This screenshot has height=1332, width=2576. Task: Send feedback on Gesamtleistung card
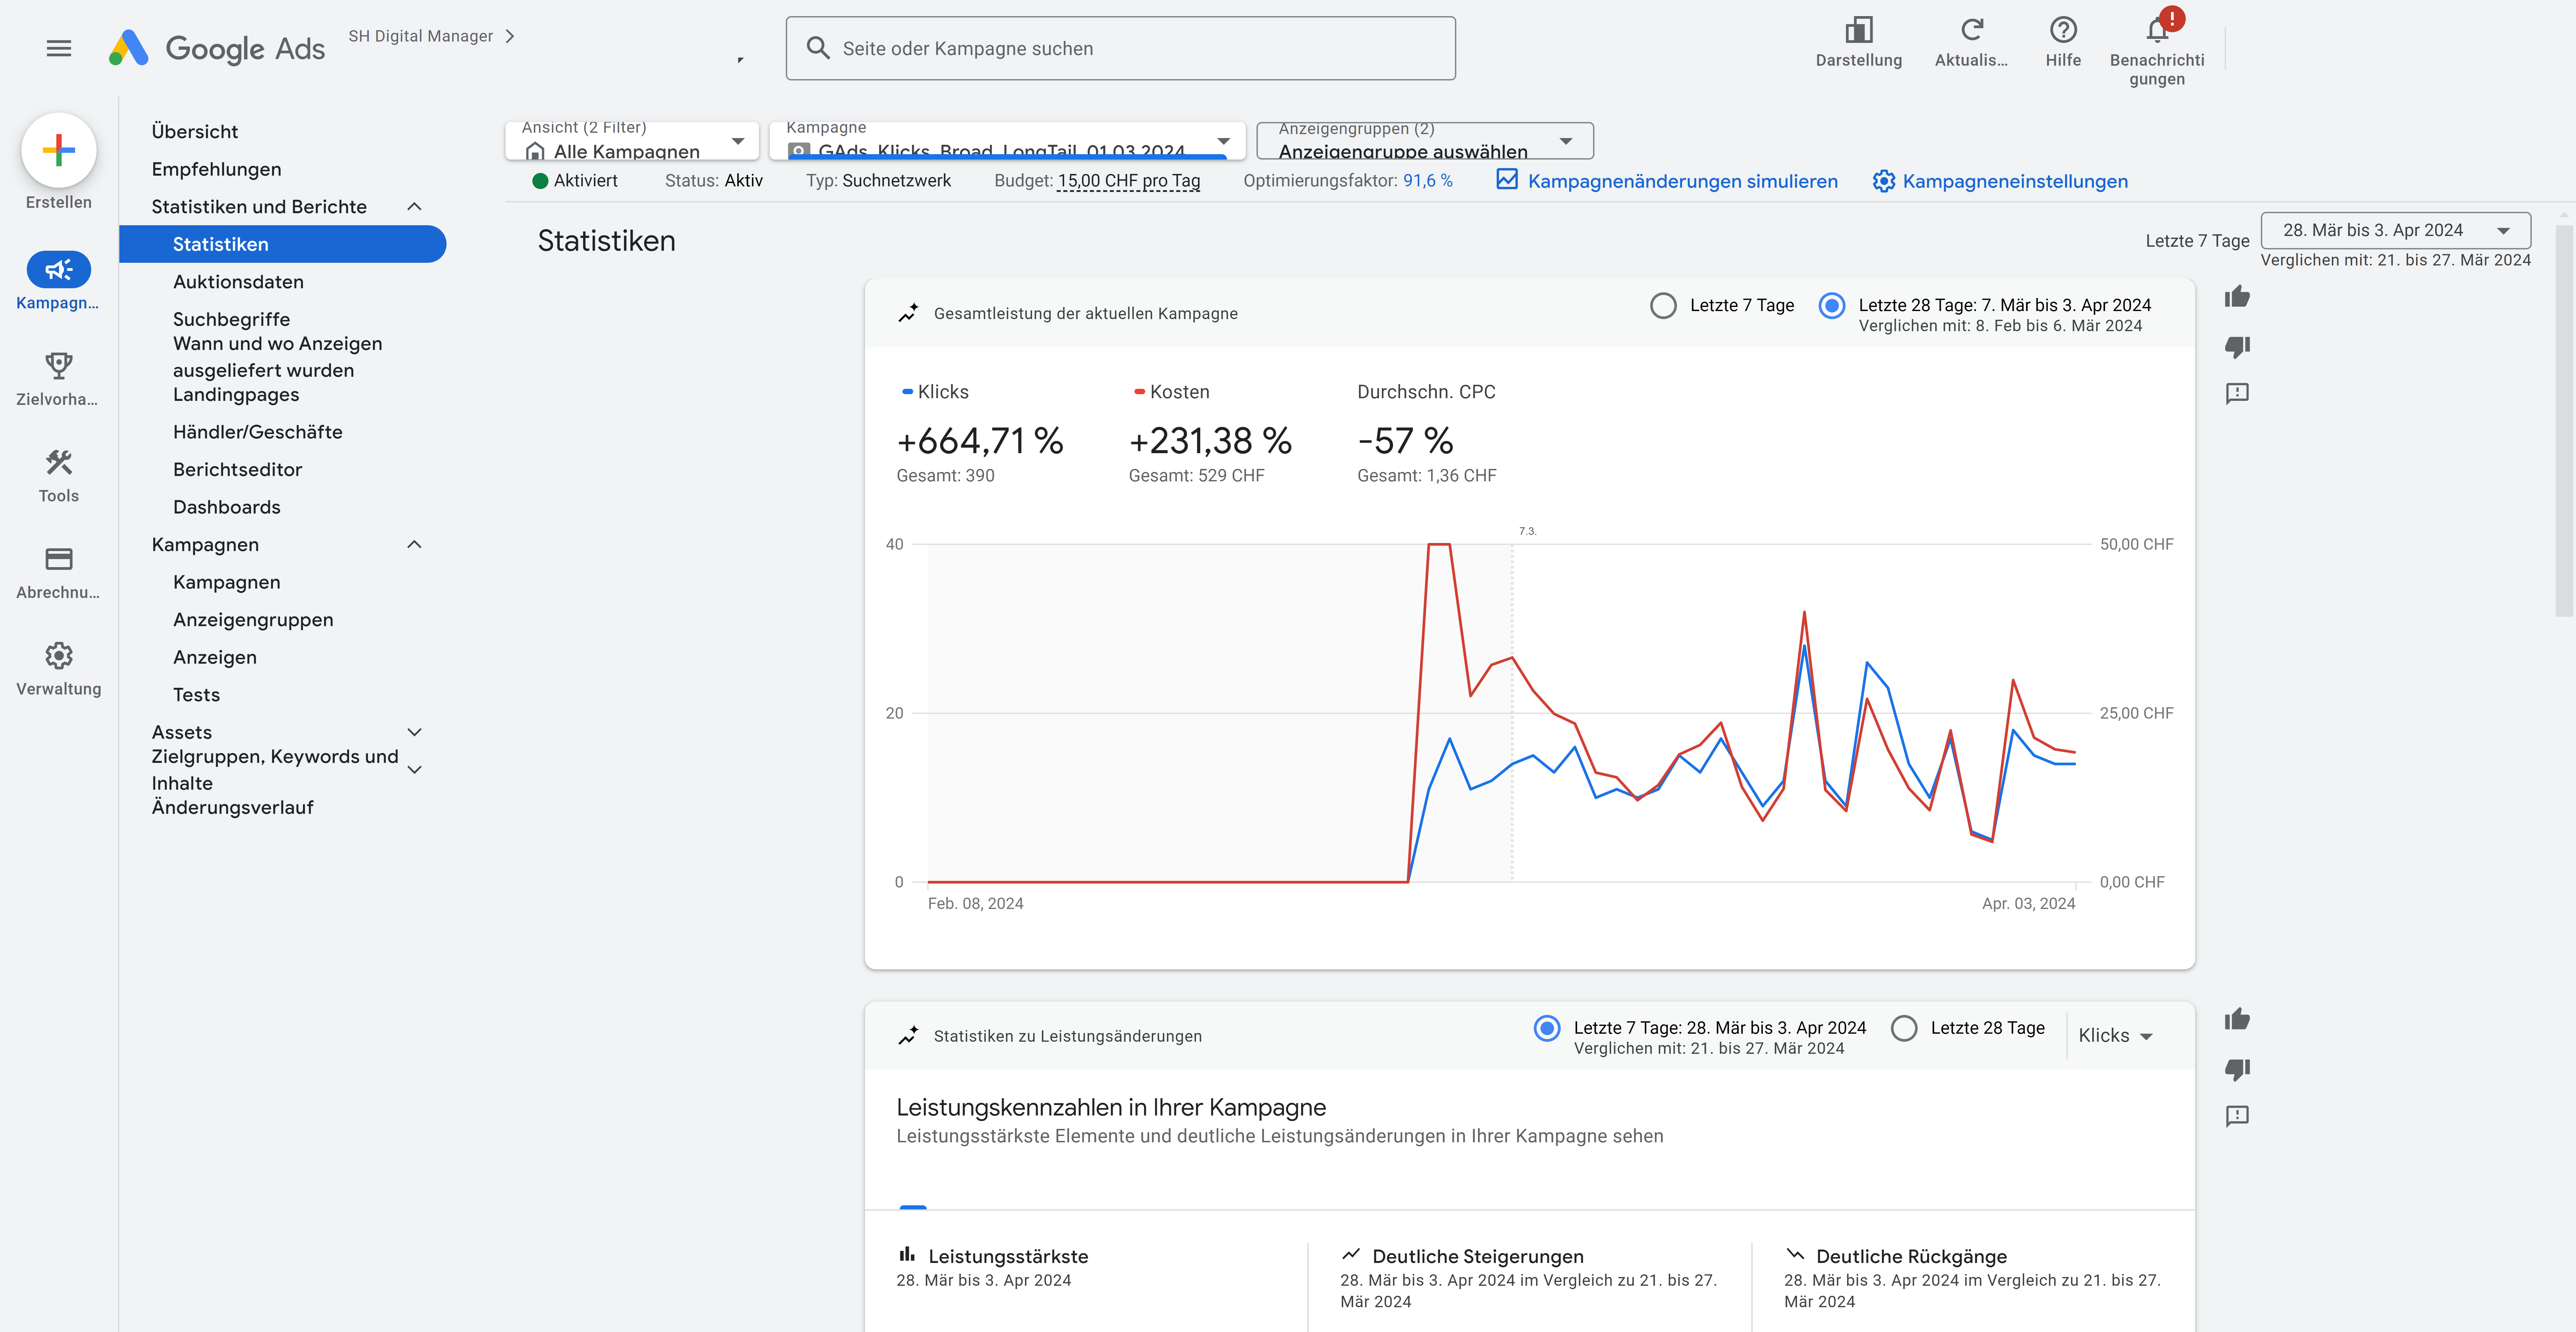point(2237,393)
